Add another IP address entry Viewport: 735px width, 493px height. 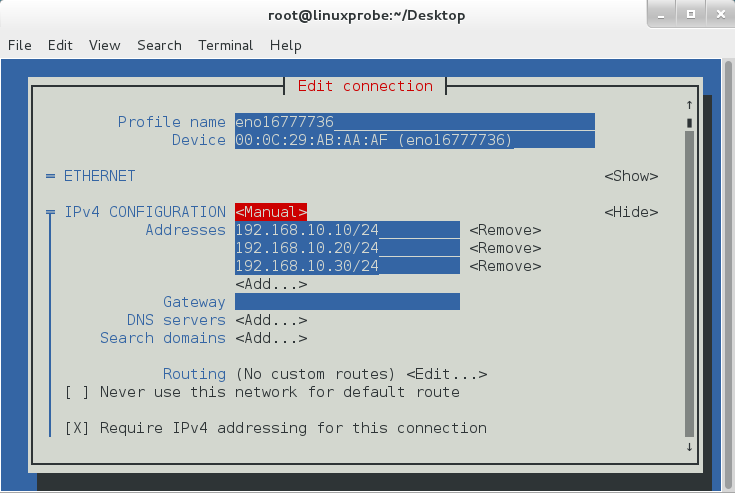coord(271,284)
